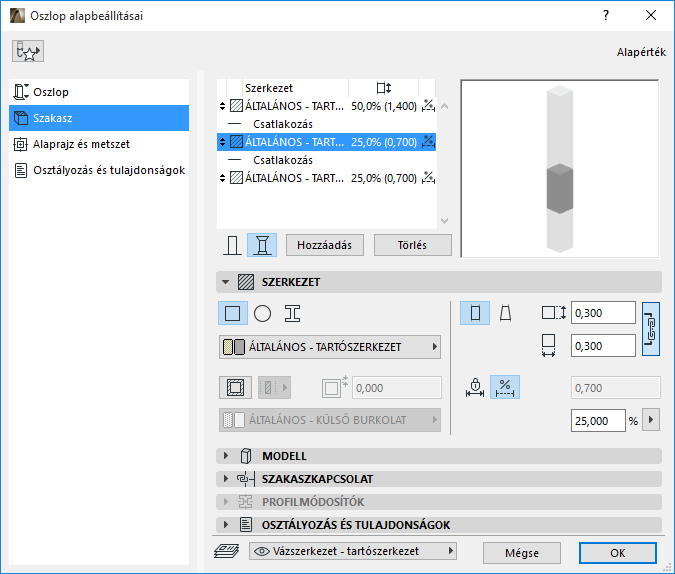Select uniform segment shape option
This screenshot has height=574, width=675.
point(475,313)
